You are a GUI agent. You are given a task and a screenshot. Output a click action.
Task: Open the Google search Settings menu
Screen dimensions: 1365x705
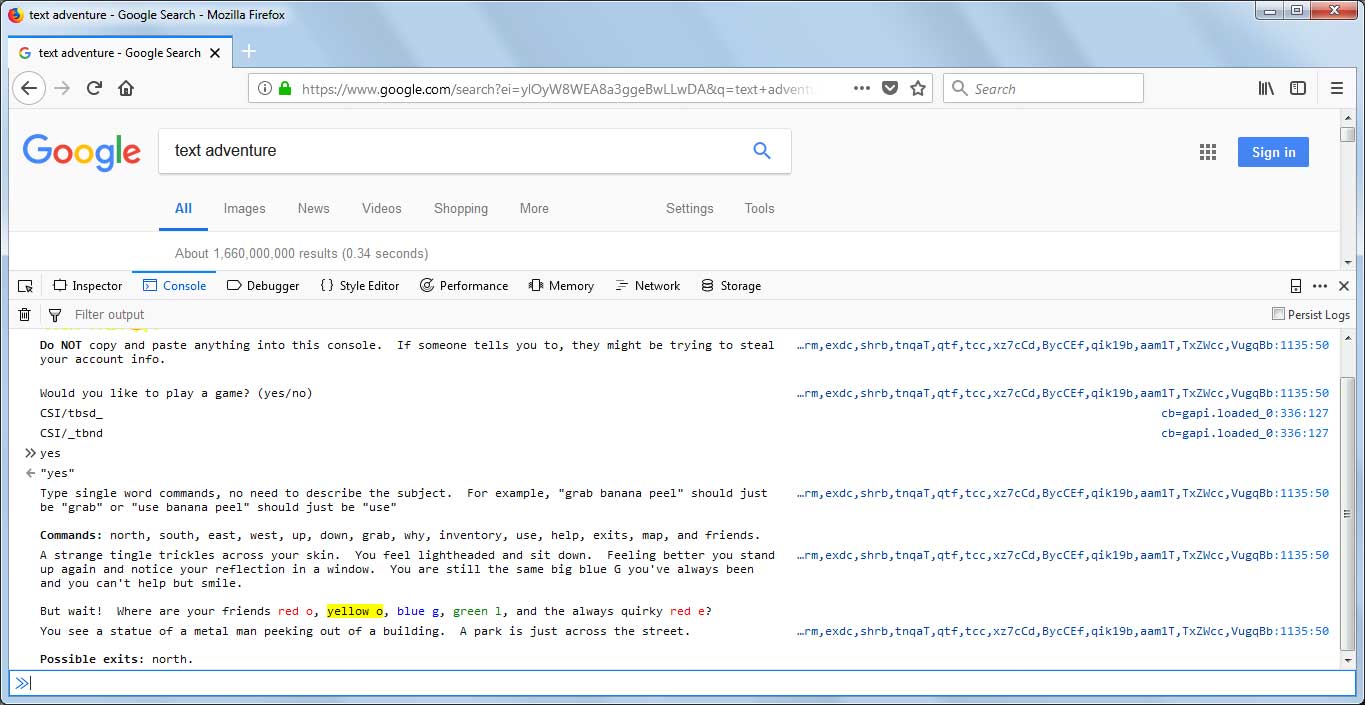tap(690, 208)
